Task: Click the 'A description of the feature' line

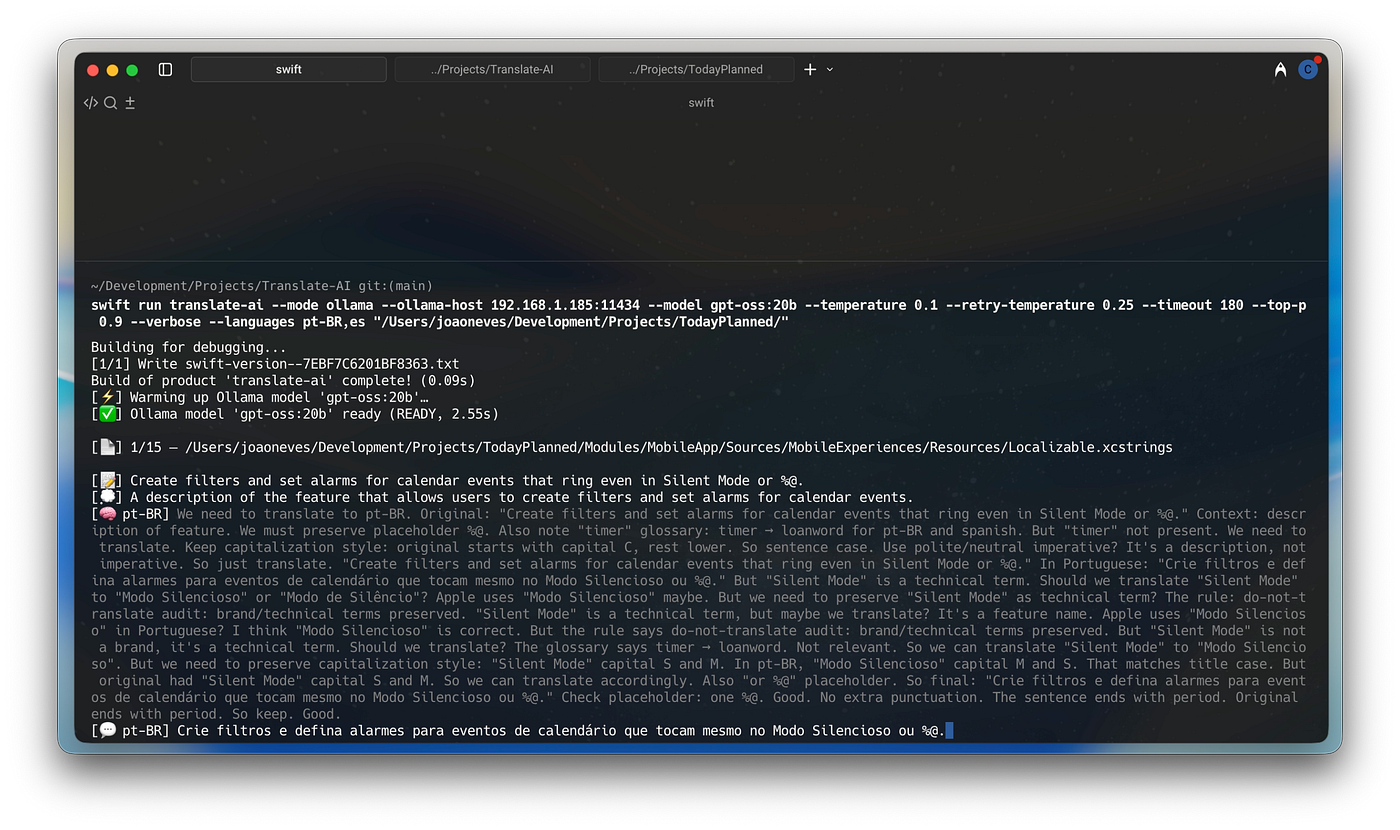Action: point(502,497)
